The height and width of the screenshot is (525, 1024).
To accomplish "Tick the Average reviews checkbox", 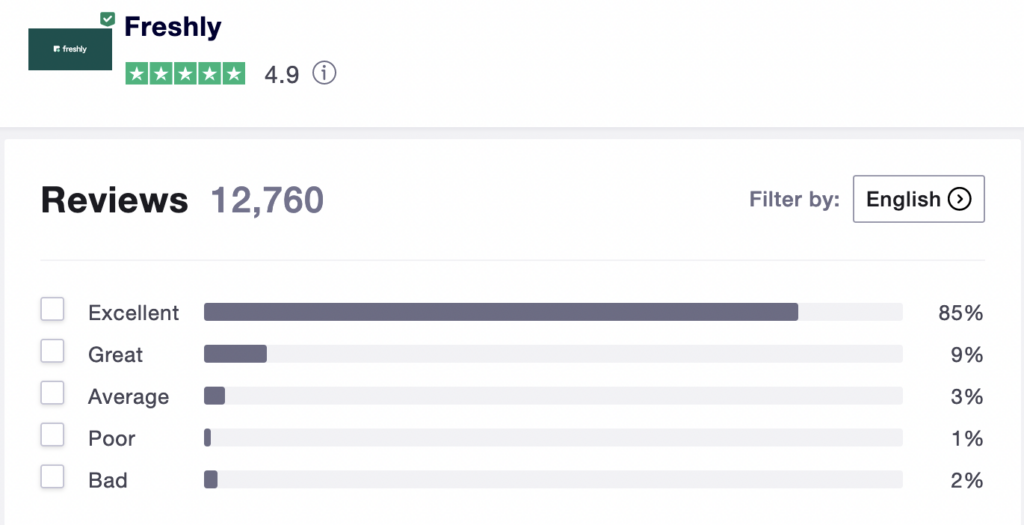I will [52, 395].
